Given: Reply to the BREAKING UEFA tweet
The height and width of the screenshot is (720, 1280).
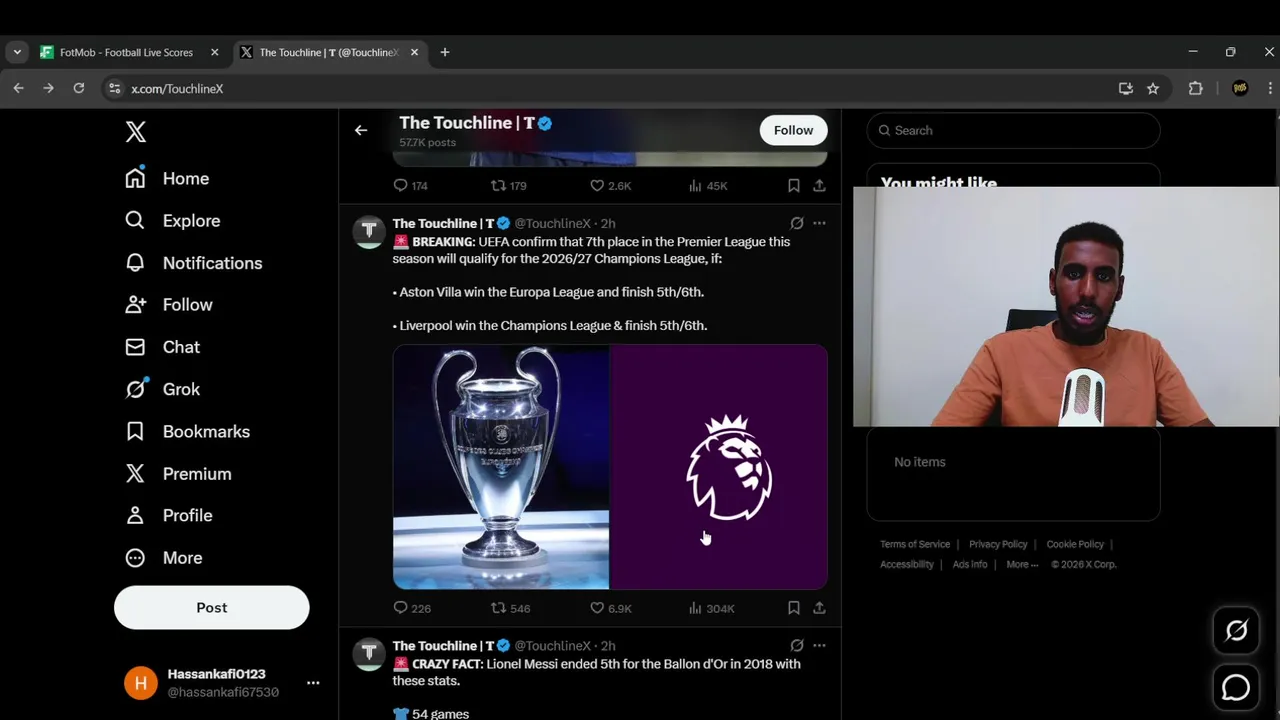Looking at the screenshot, I should click(x=400, y=608).
